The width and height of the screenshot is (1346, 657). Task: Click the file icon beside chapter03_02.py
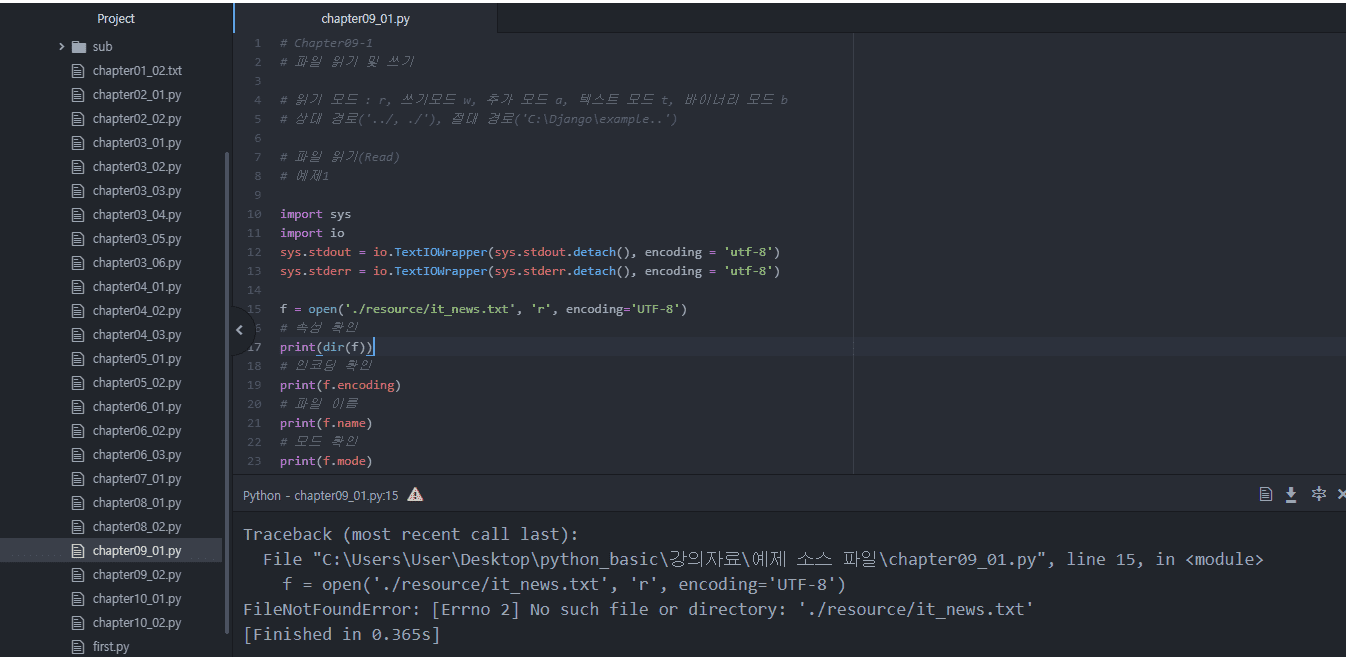pos(78,167)
